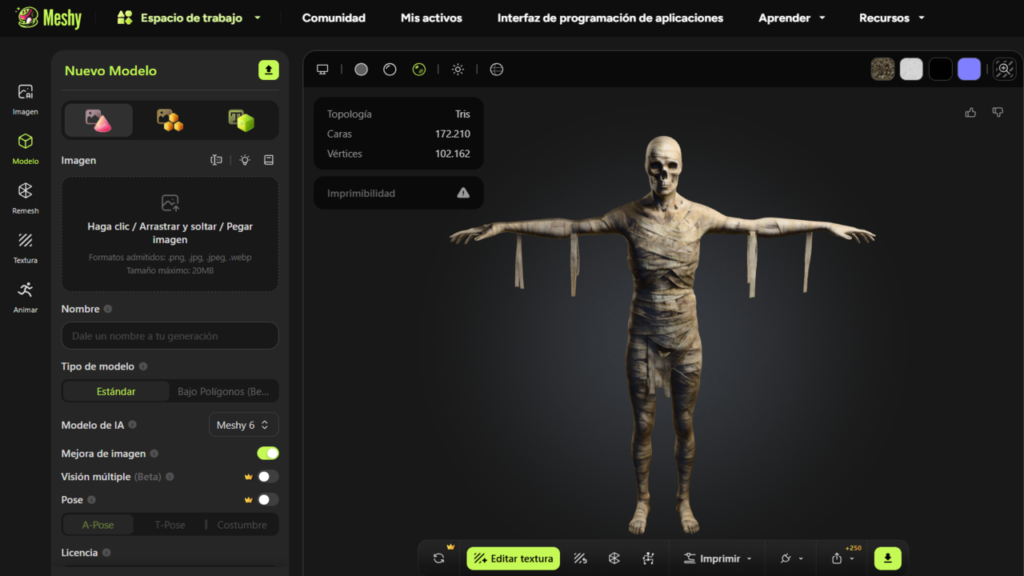
Task: Click the Vértices value 102.162
Action: click(x=453, y=153)
